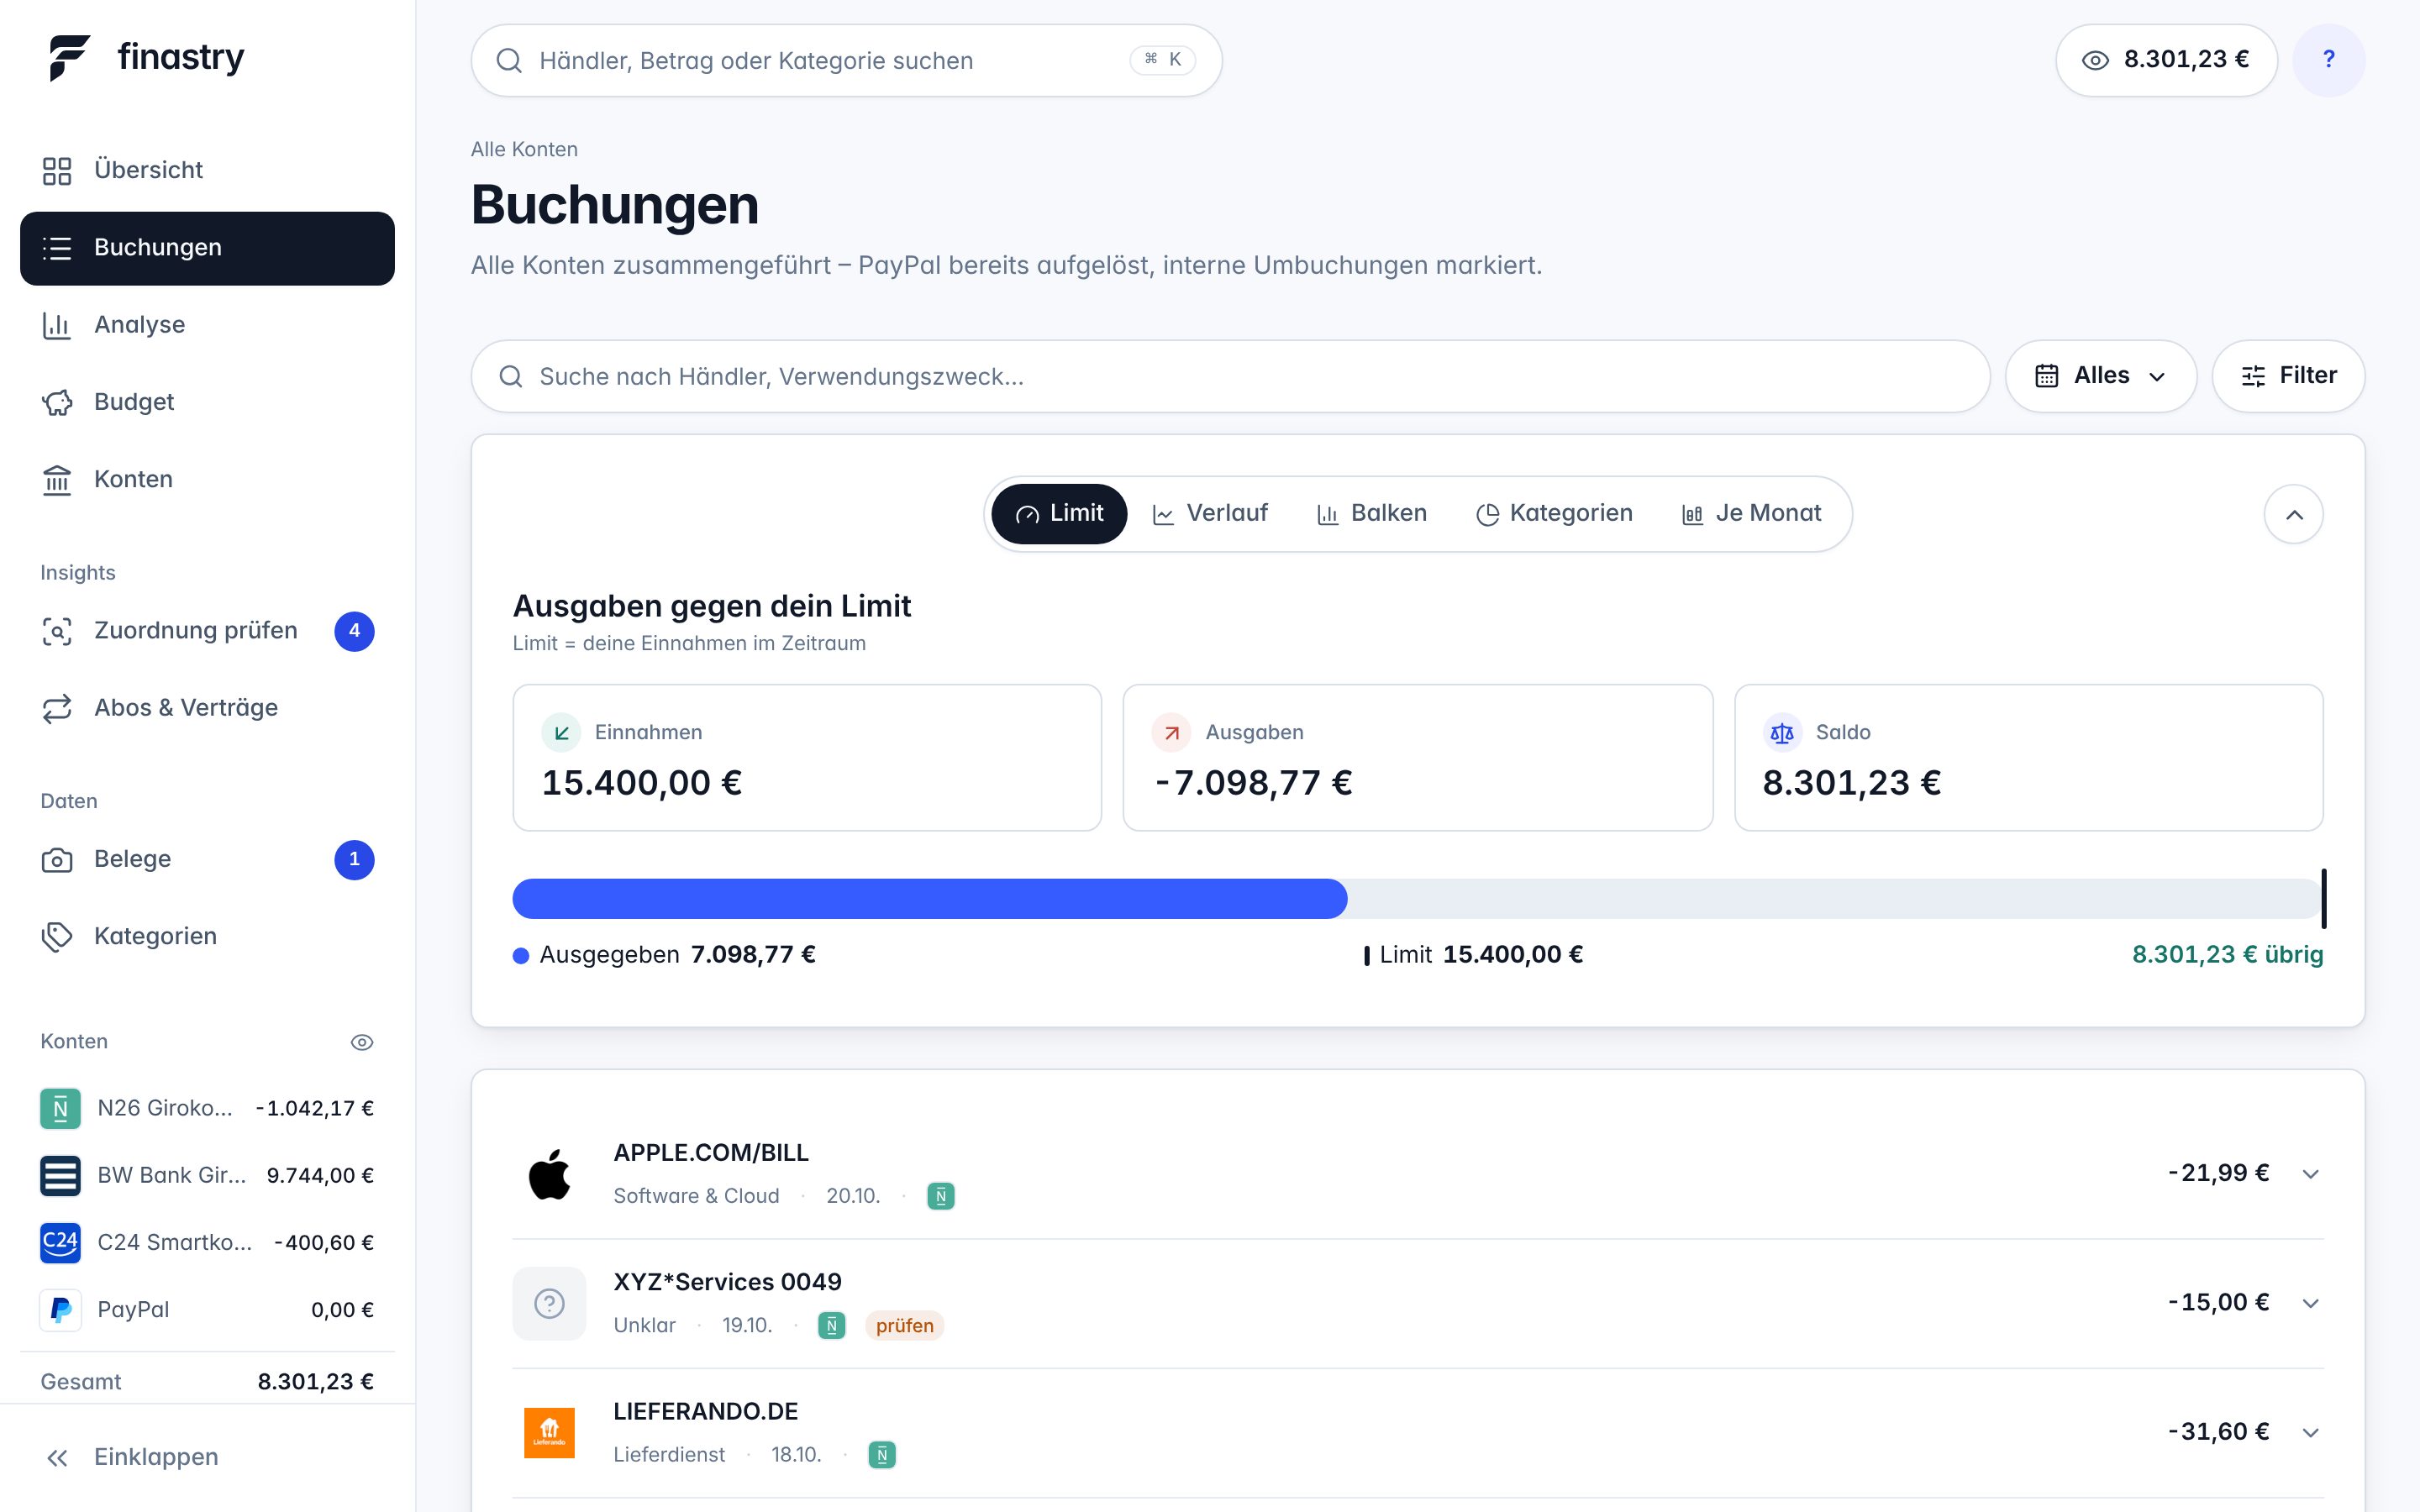Image resolution: width=2420 pixels, height=1512 pixels.
Task: Click the help question mark button
Action: (2328, 60)
